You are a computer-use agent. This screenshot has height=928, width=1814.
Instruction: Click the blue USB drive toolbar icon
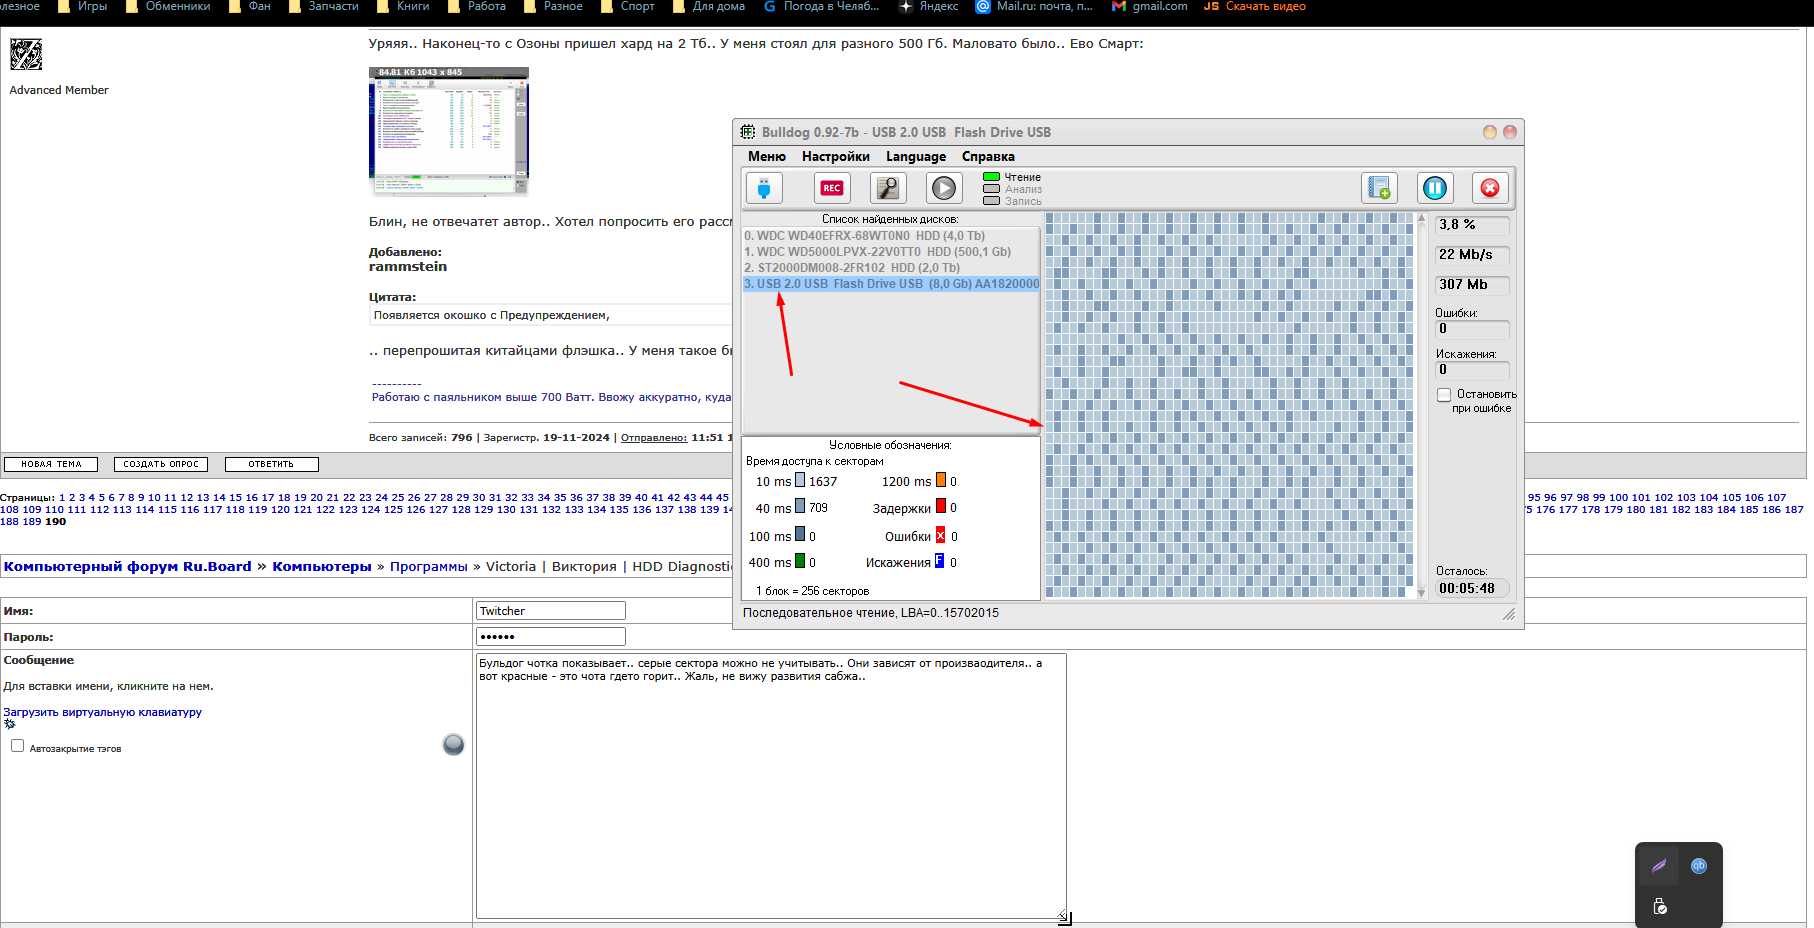click(x=764, y=188)
